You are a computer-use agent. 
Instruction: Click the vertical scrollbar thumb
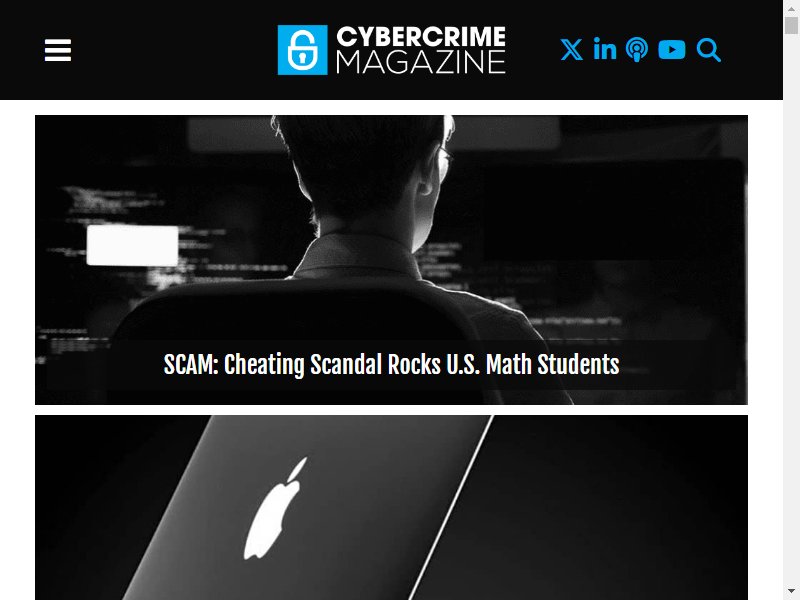[x=791, y=25]
